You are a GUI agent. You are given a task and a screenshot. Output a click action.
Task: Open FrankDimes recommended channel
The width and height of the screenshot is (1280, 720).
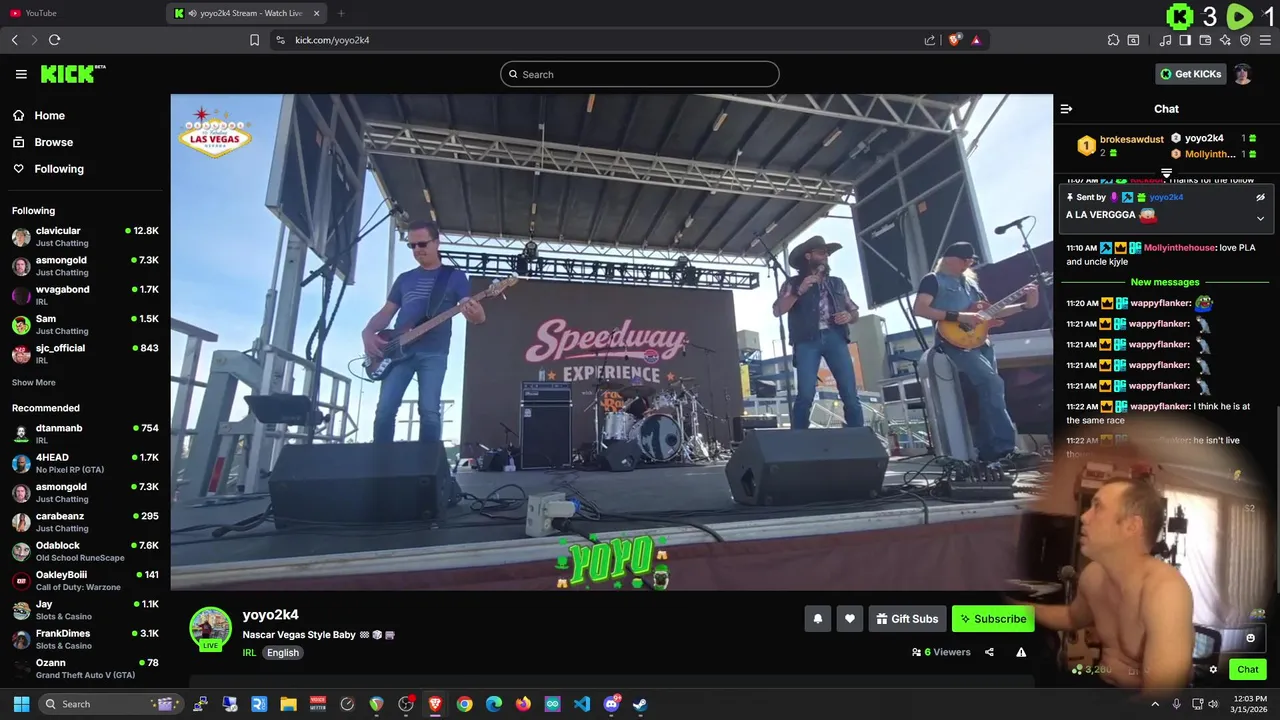(x=85, y=639)
